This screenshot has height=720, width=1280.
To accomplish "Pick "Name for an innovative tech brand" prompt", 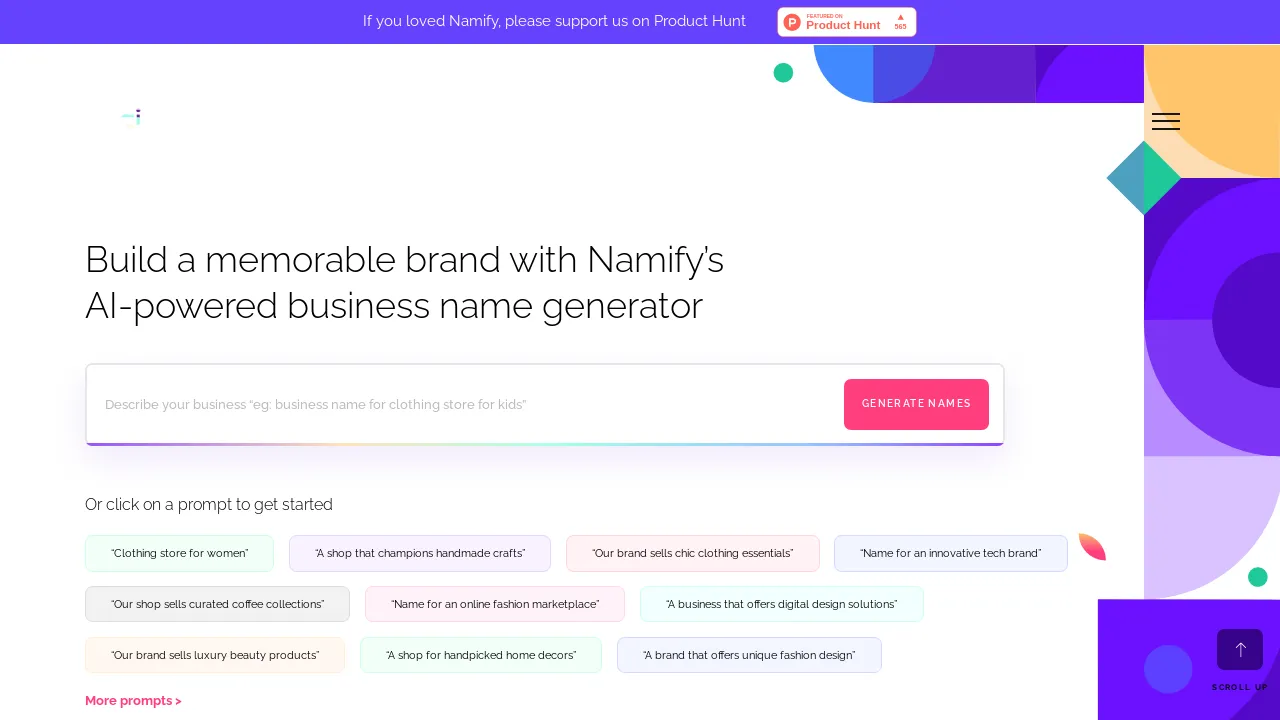I will click(951, 554).
